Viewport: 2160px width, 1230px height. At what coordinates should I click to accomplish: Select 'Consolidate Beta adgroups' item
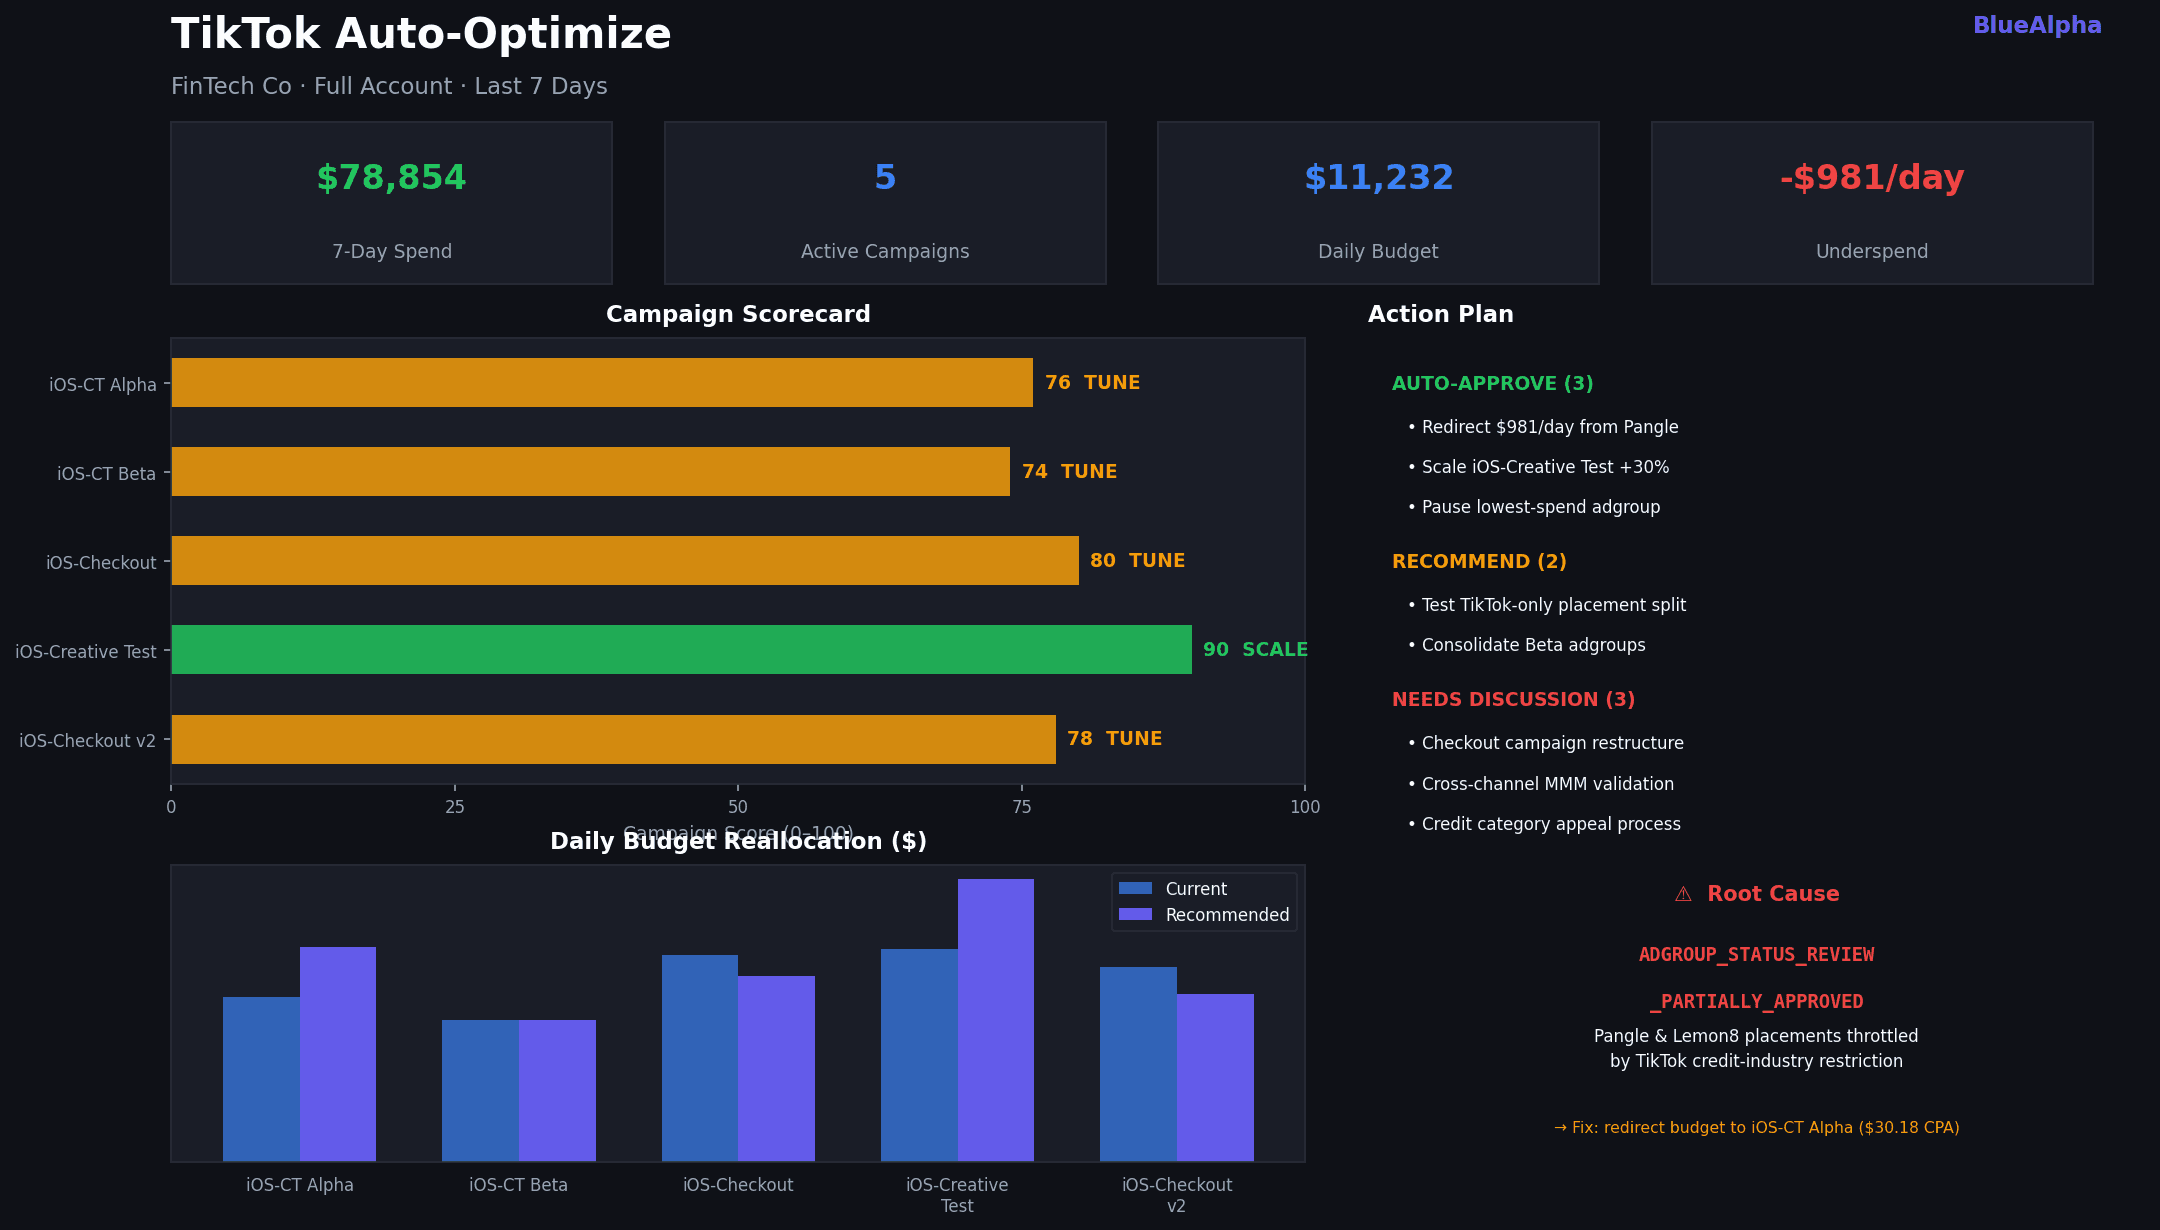1527,645
